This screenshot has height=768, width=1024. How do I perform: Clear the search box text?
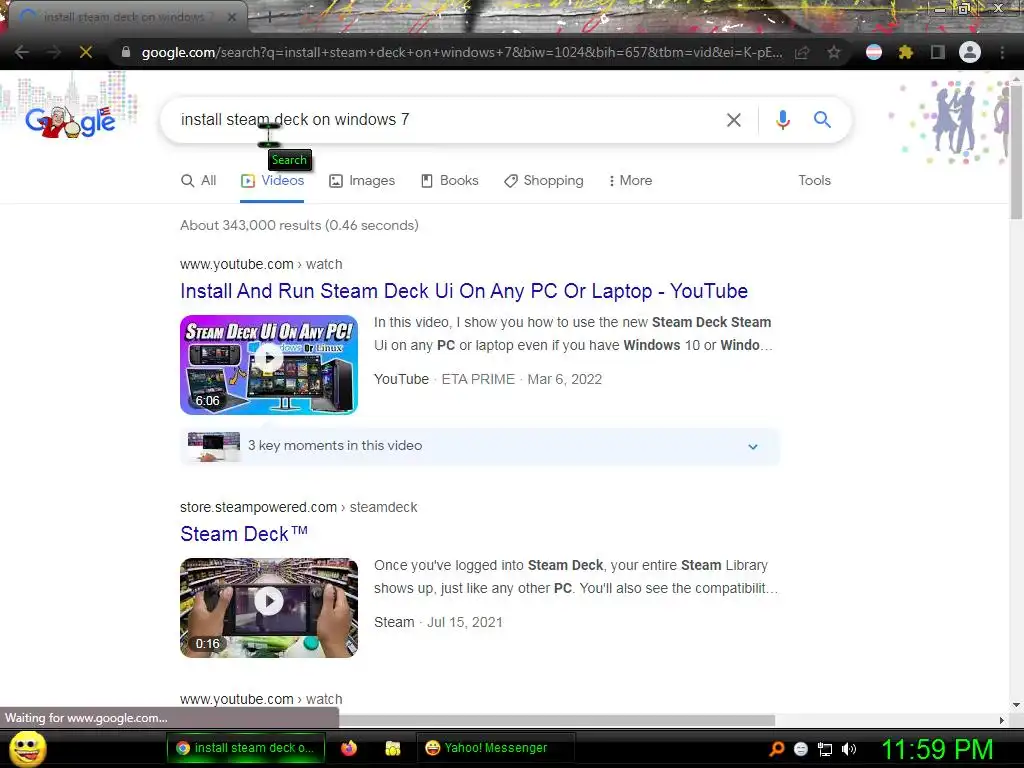(734, 120)
